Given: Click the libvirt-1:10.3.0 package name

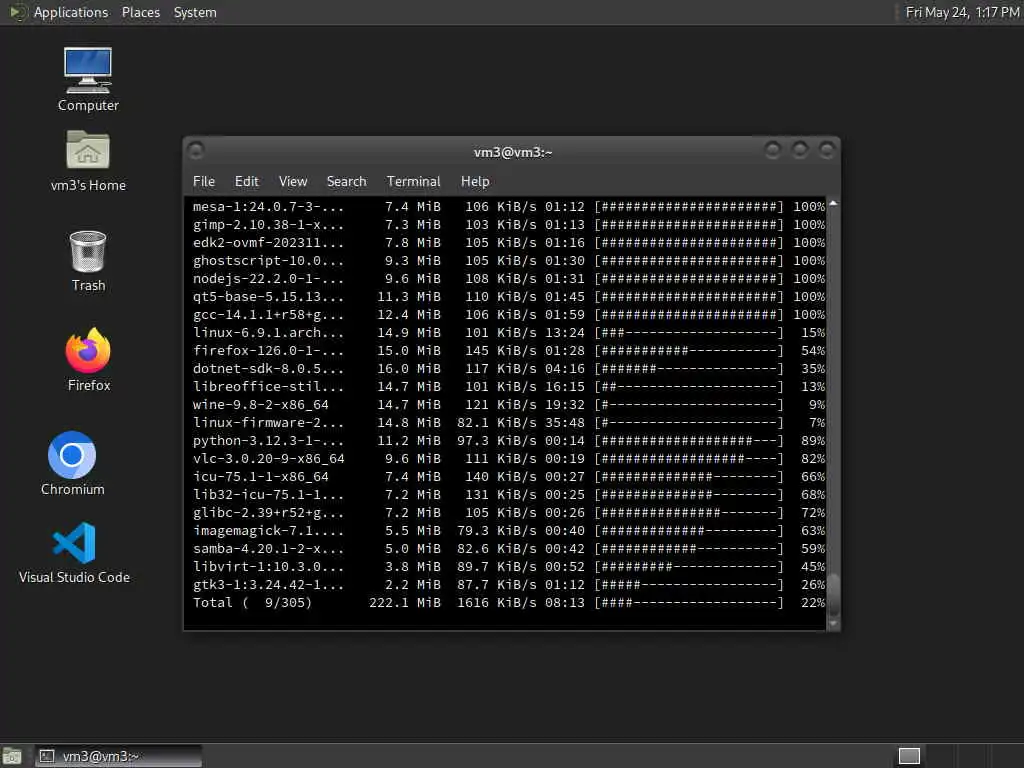Looking at the screenshot, I should (268, 566).
